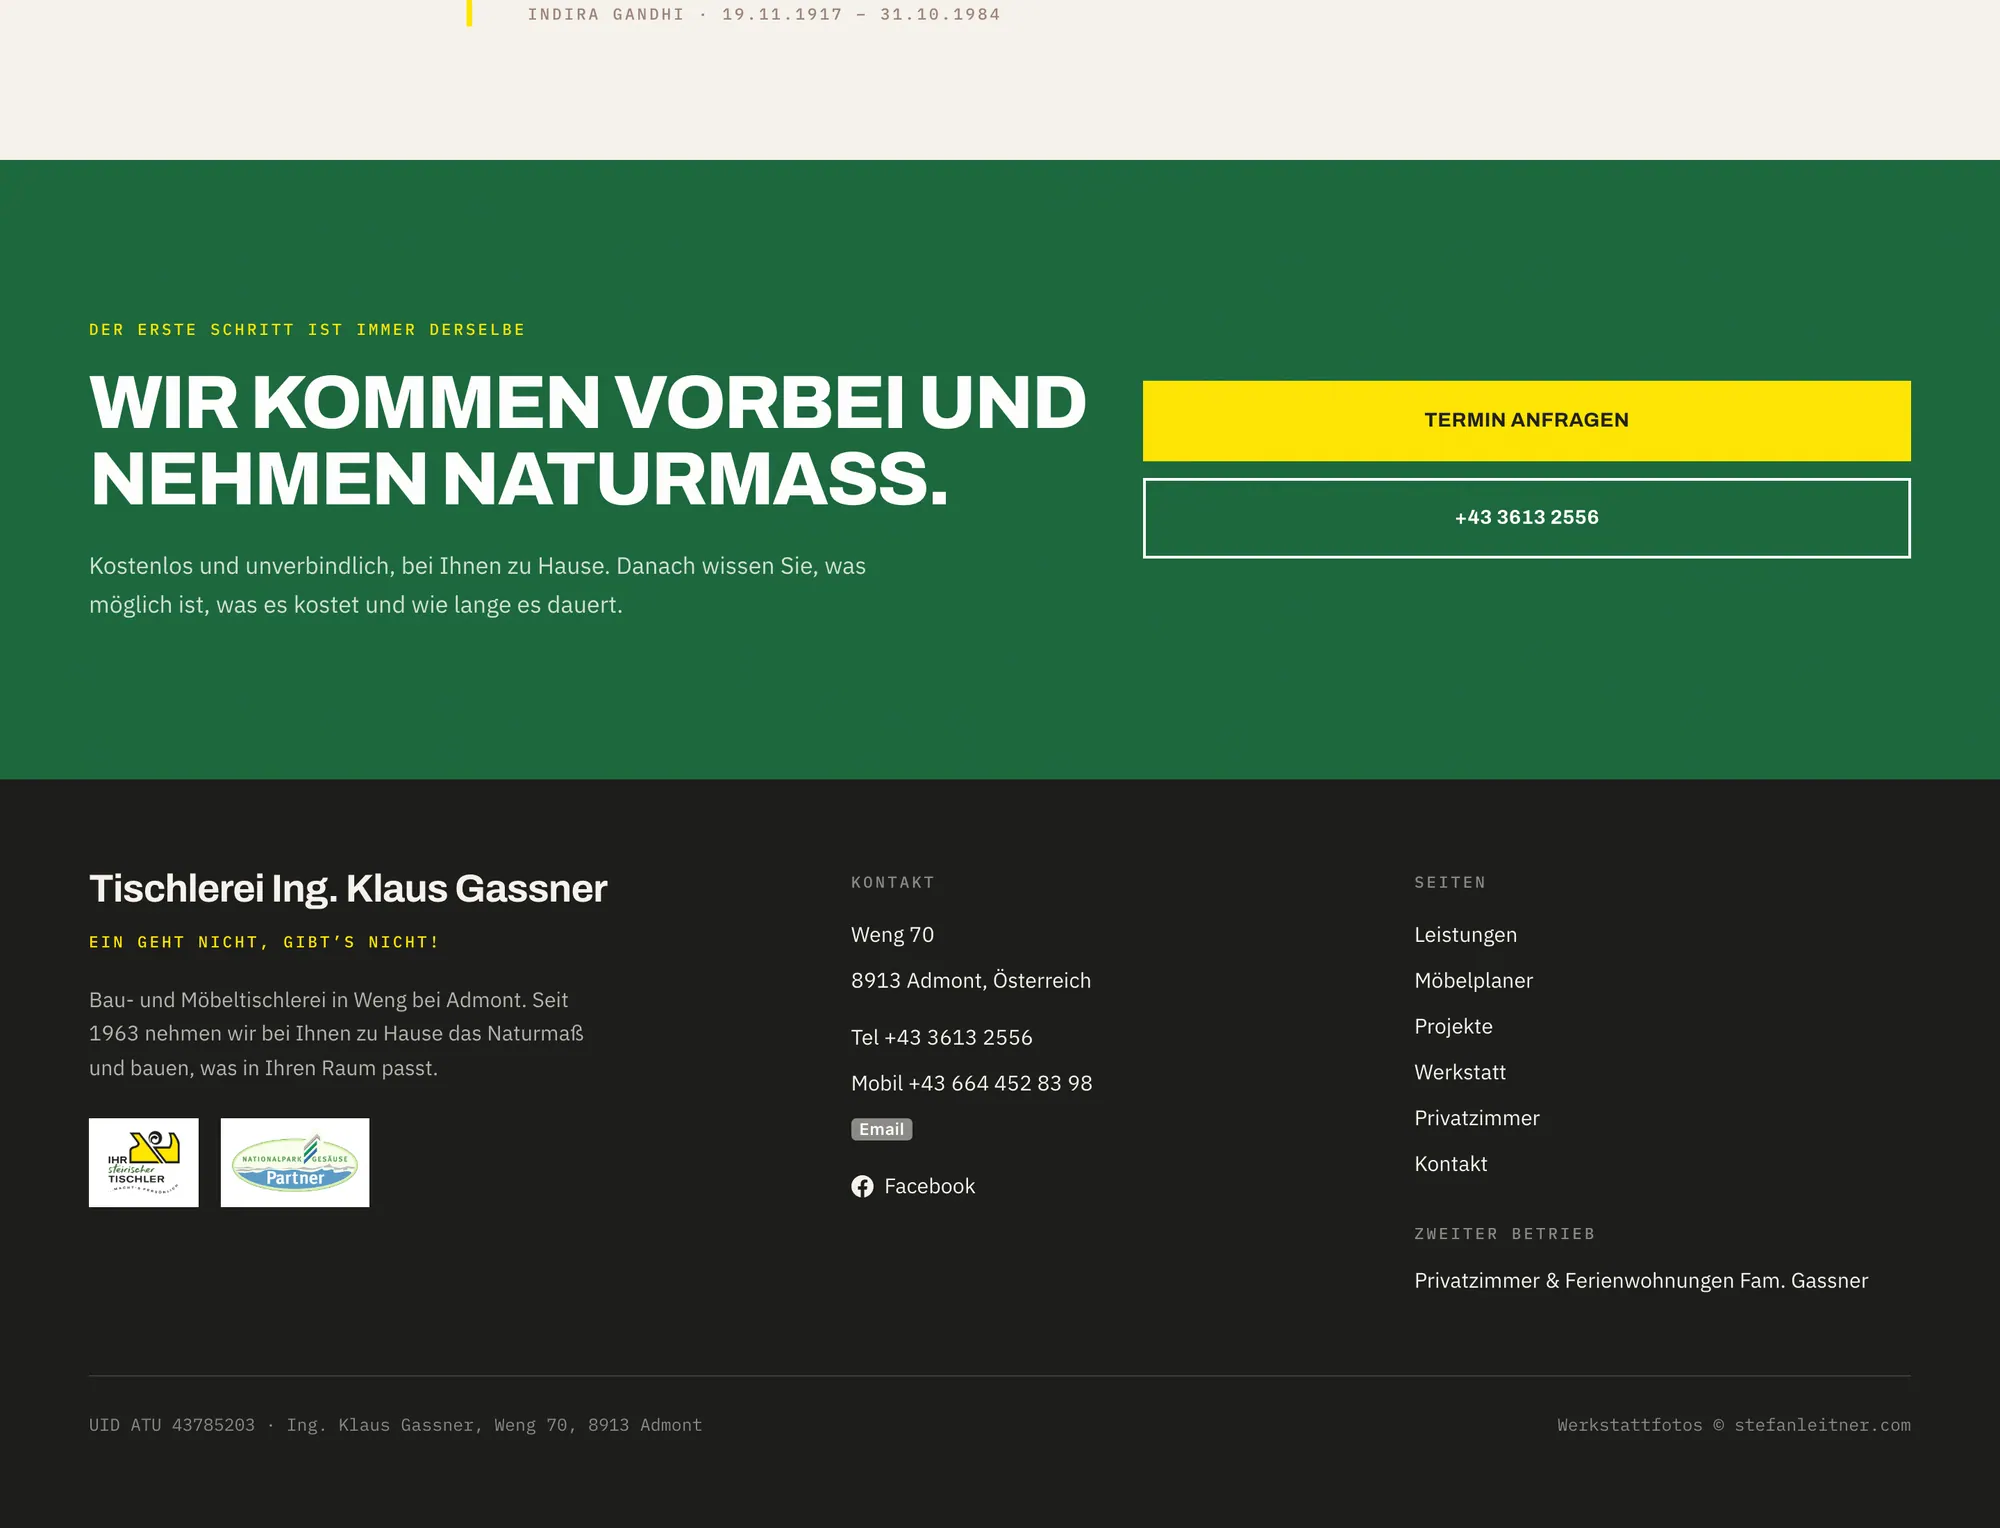
Task: Click the 8913 Admont, Österreich address
Action: (x=971, y=981)
